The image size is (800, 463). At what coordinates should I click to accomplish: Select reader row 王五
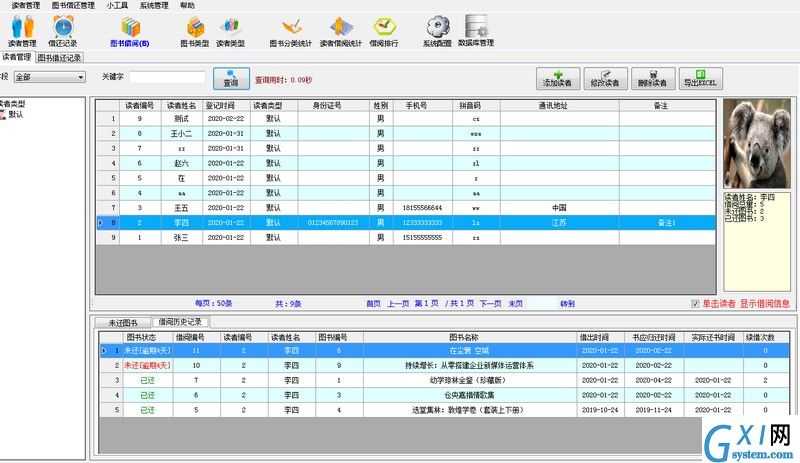click(406, 208)
